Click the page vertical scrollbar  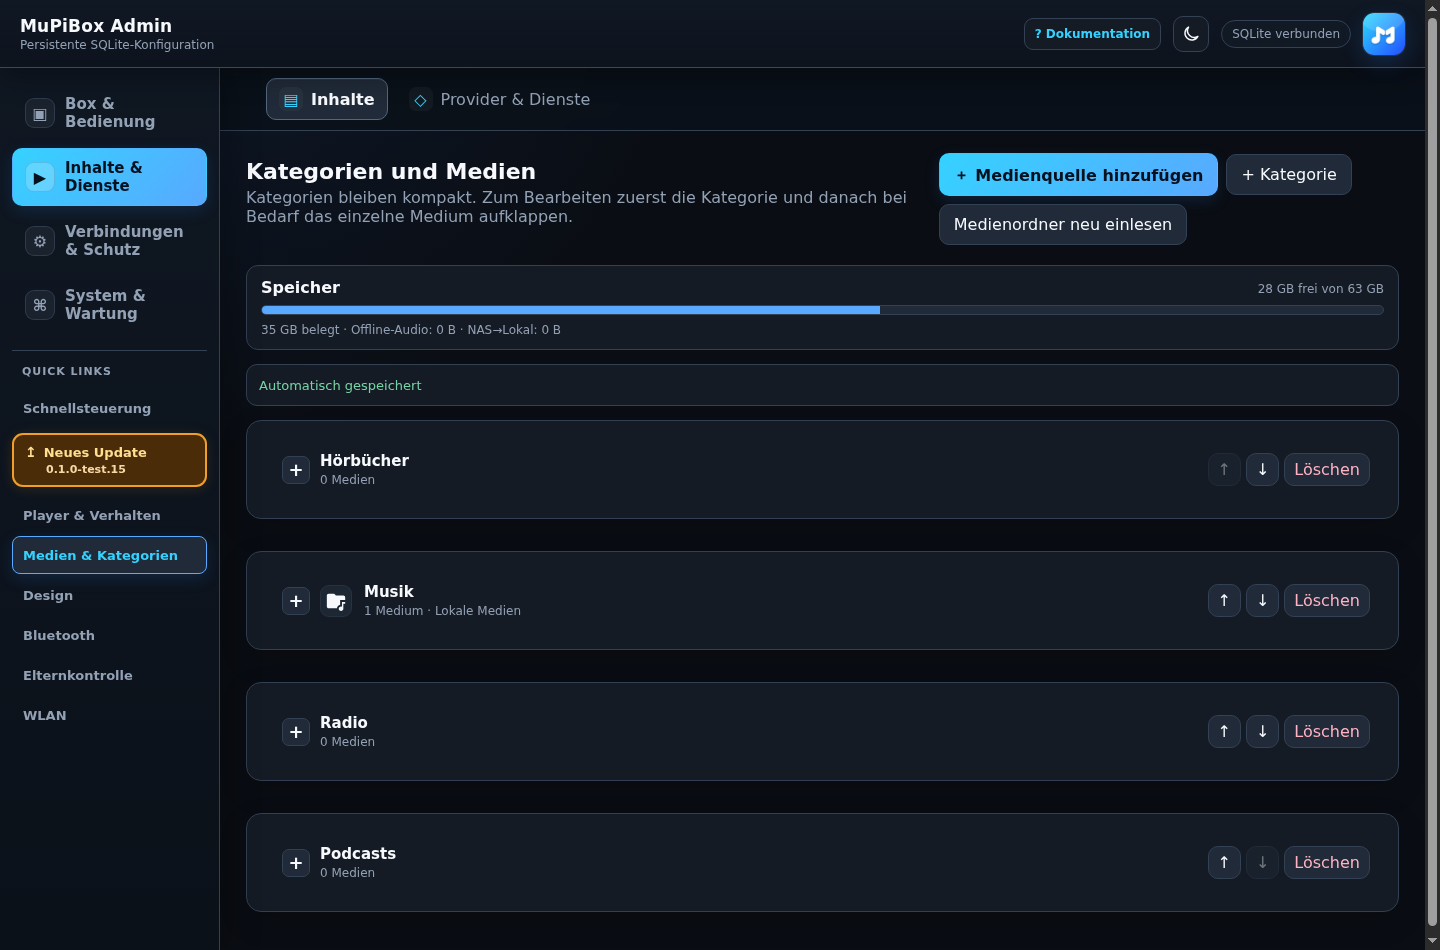point(1432,470)
